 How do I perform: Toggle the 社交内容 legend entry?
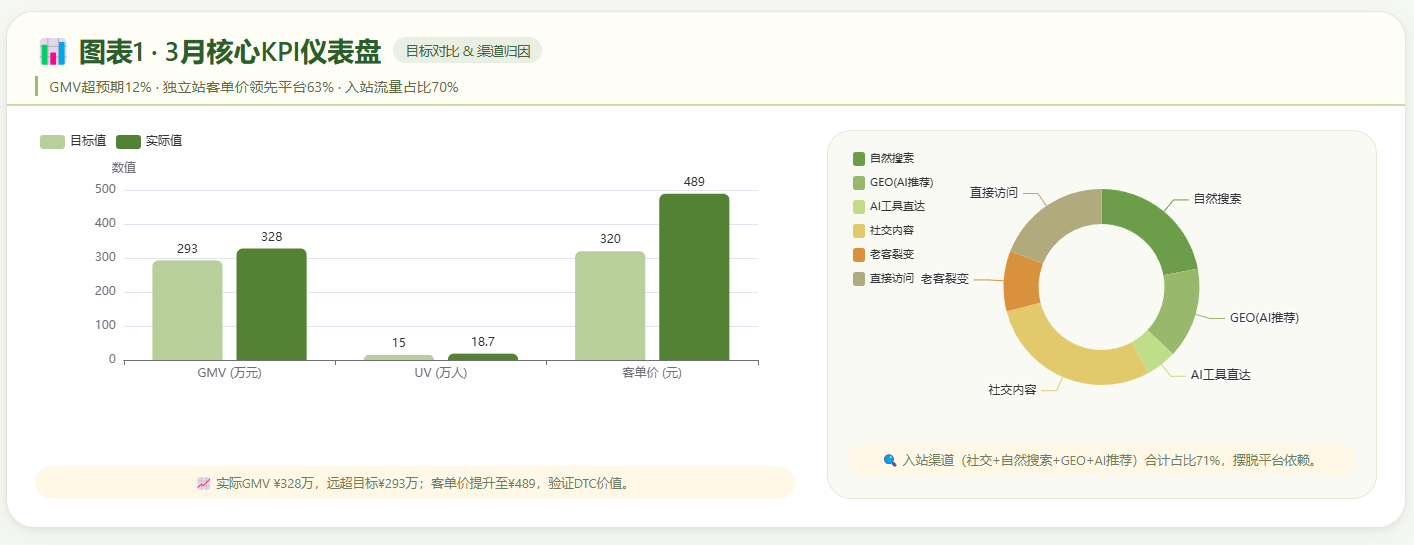(x=883, y=230)
